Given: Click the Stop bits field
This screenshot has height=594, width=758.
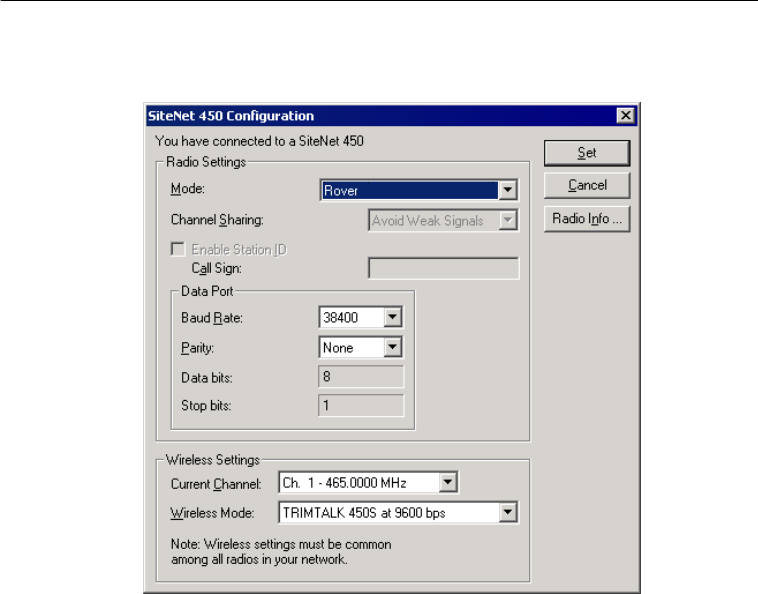Looking at the screenshot, I should 361,405.
